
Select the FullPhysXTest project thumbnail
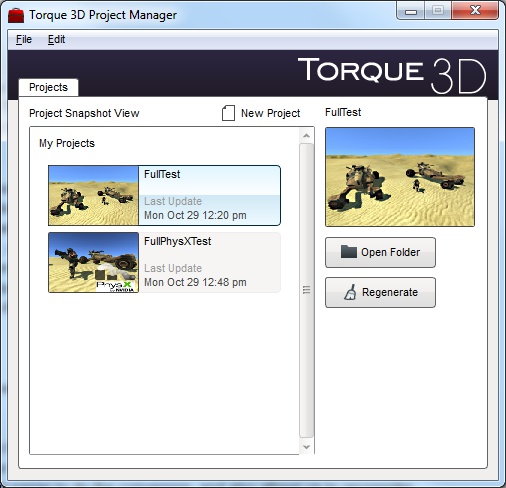coord(93,263)
